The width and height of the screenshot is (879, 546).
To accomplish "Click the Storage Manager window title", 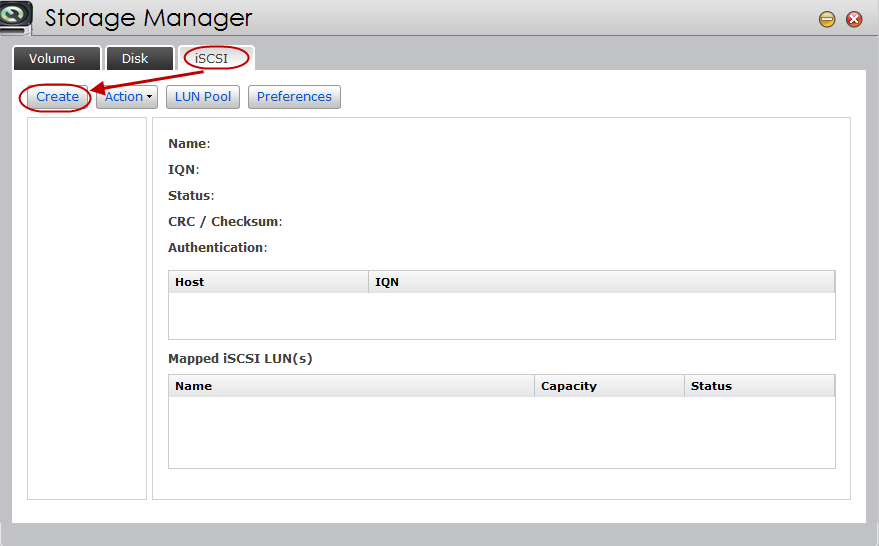I will (149, 18).
